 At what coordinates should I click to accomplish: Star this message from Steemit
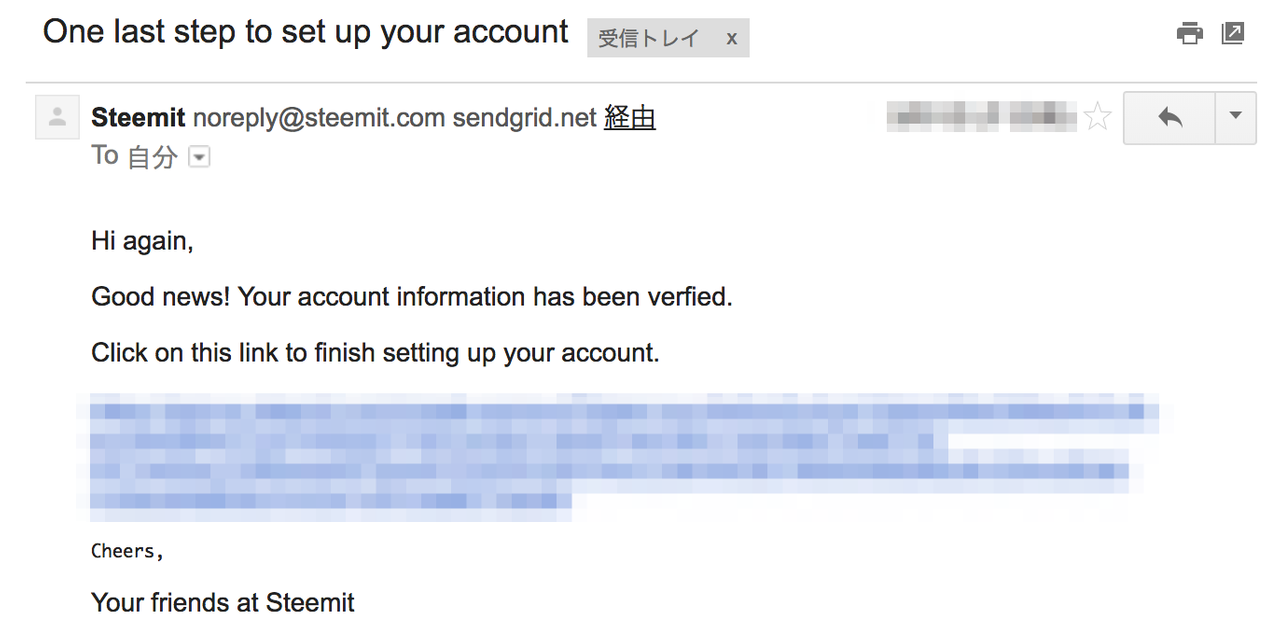click(1098, 118)
